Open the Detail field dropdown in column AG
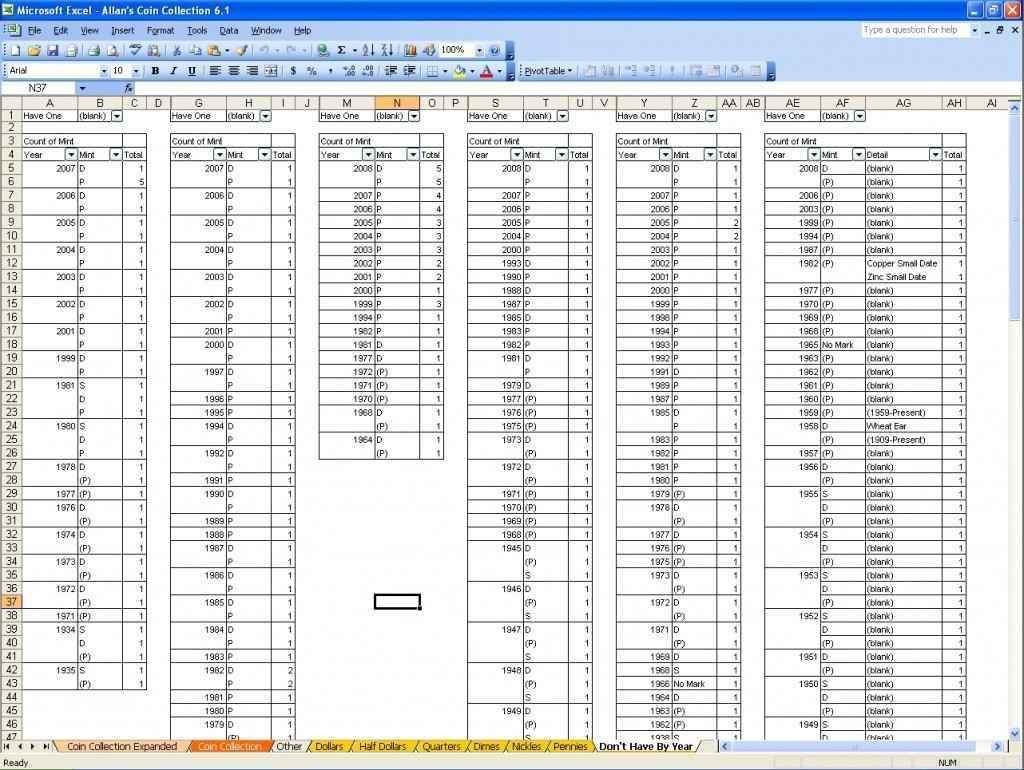1024x770 pixels. 935,155
